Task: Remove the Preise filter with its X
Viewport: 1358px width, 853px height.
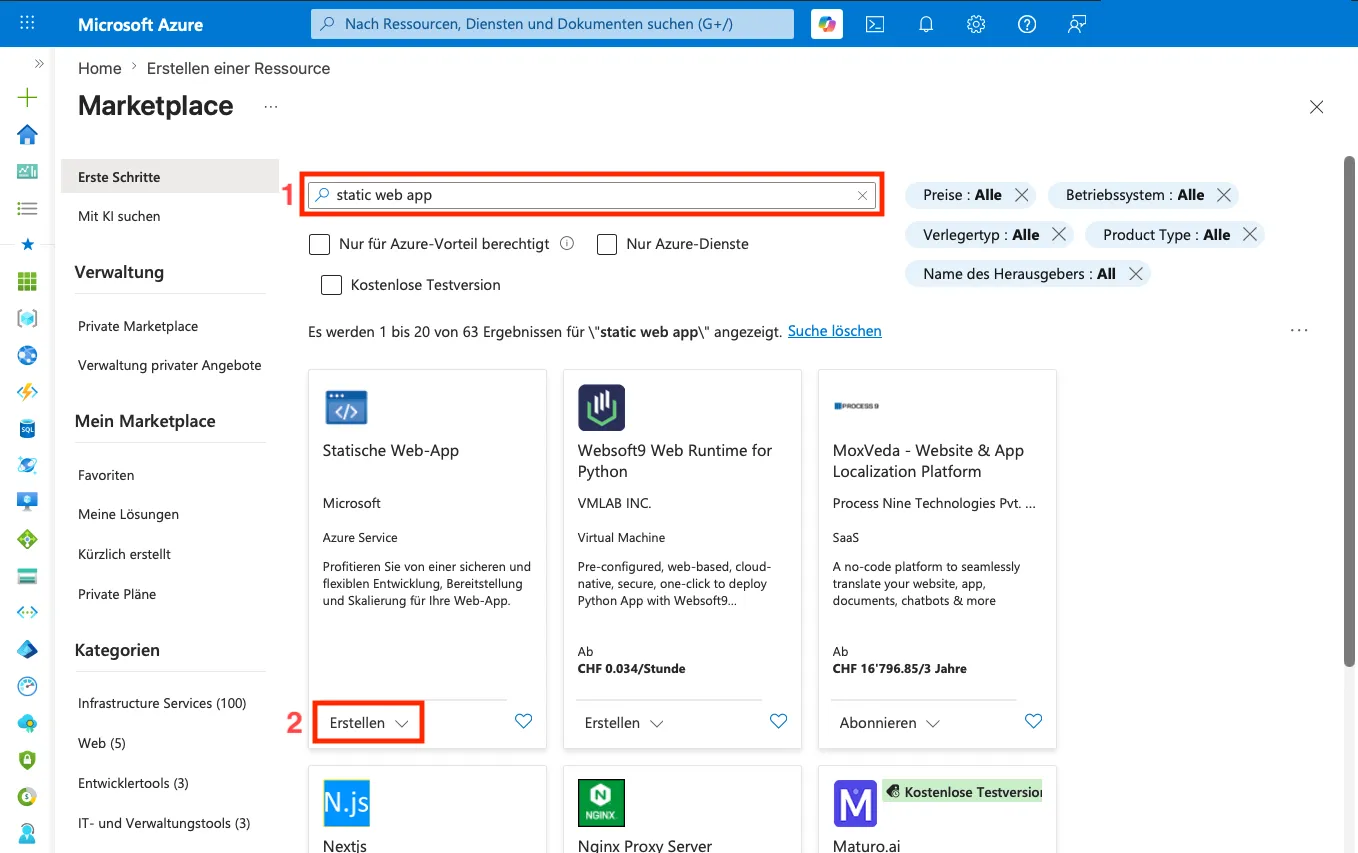Action: [1021, 195]
